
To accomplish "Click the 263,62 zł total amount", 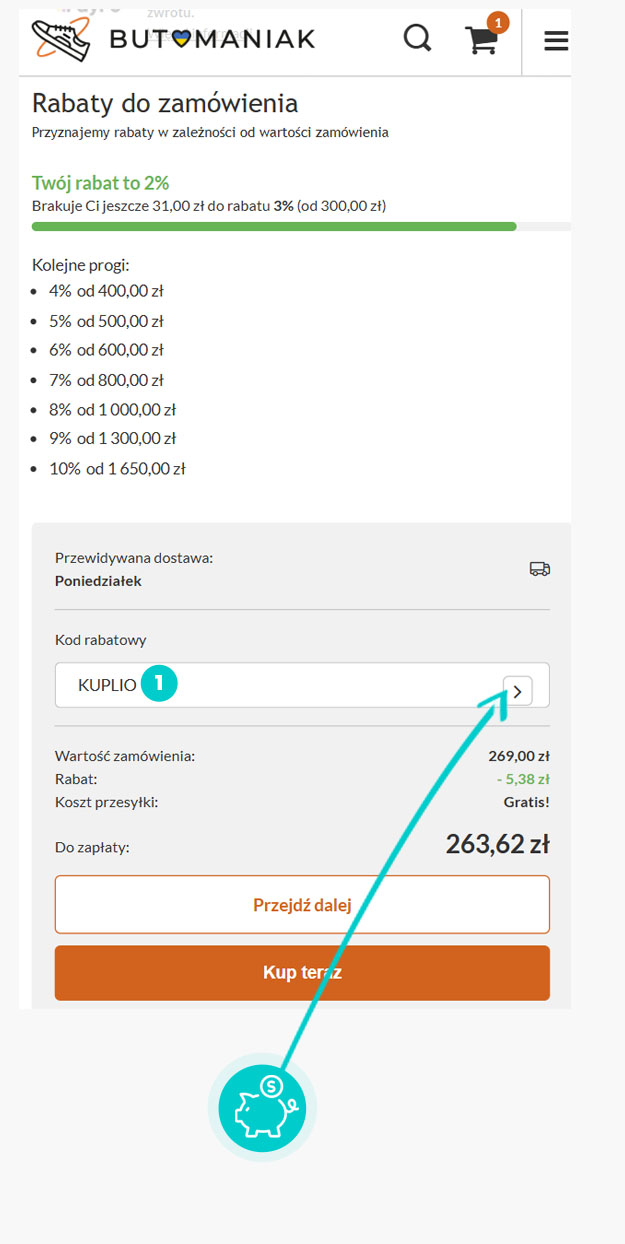I will tap(497, 844).
